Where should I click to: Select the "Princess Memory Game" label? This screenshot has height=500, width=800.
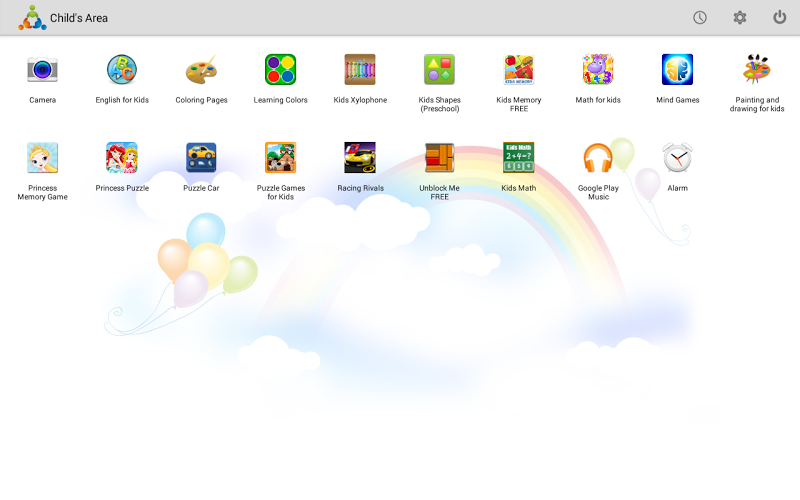tap(42, 192)
